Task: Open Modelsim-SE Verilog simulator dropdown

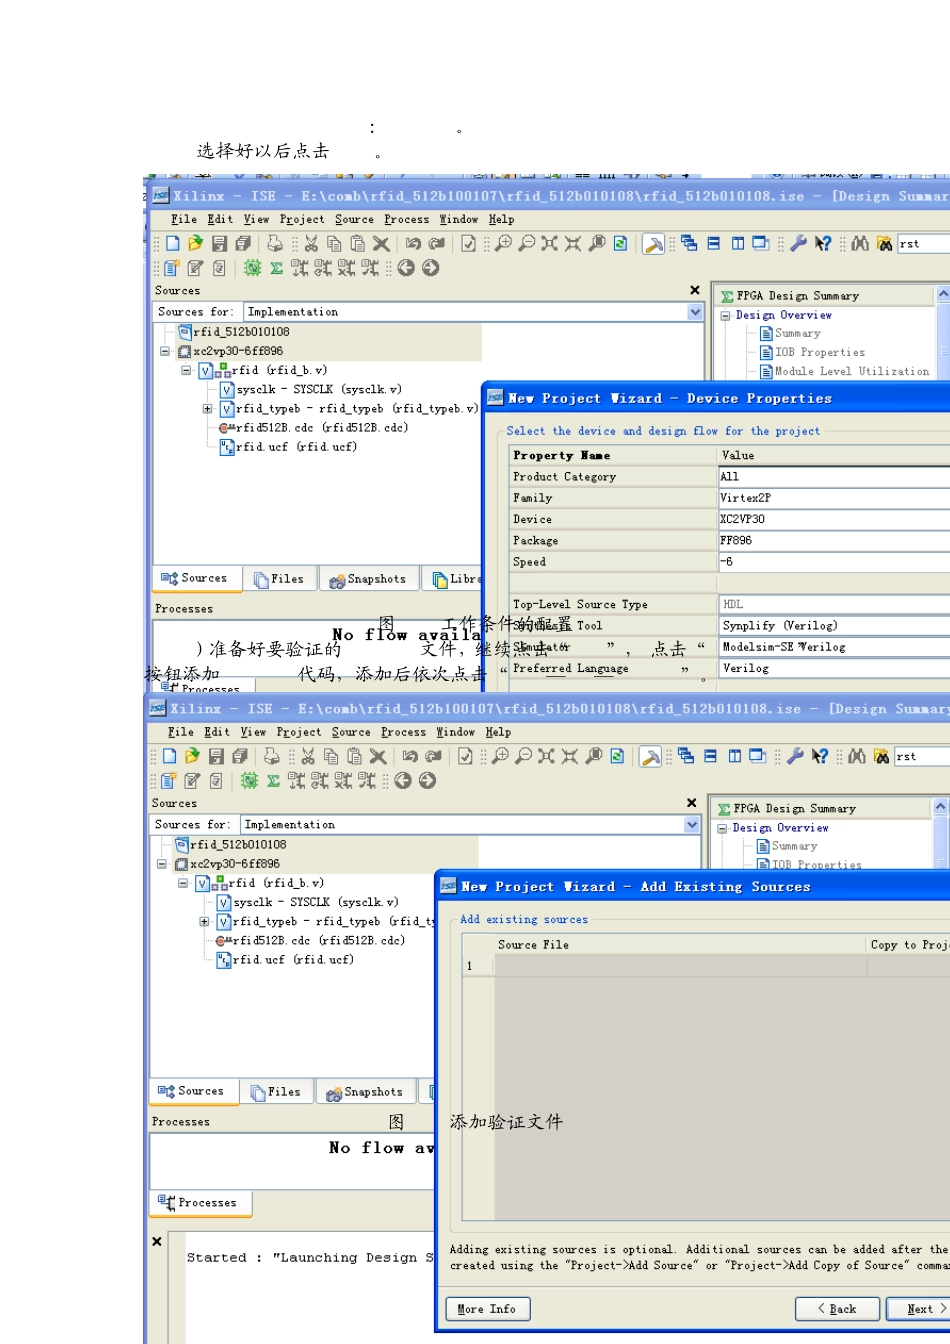Action: pos(834,647)
